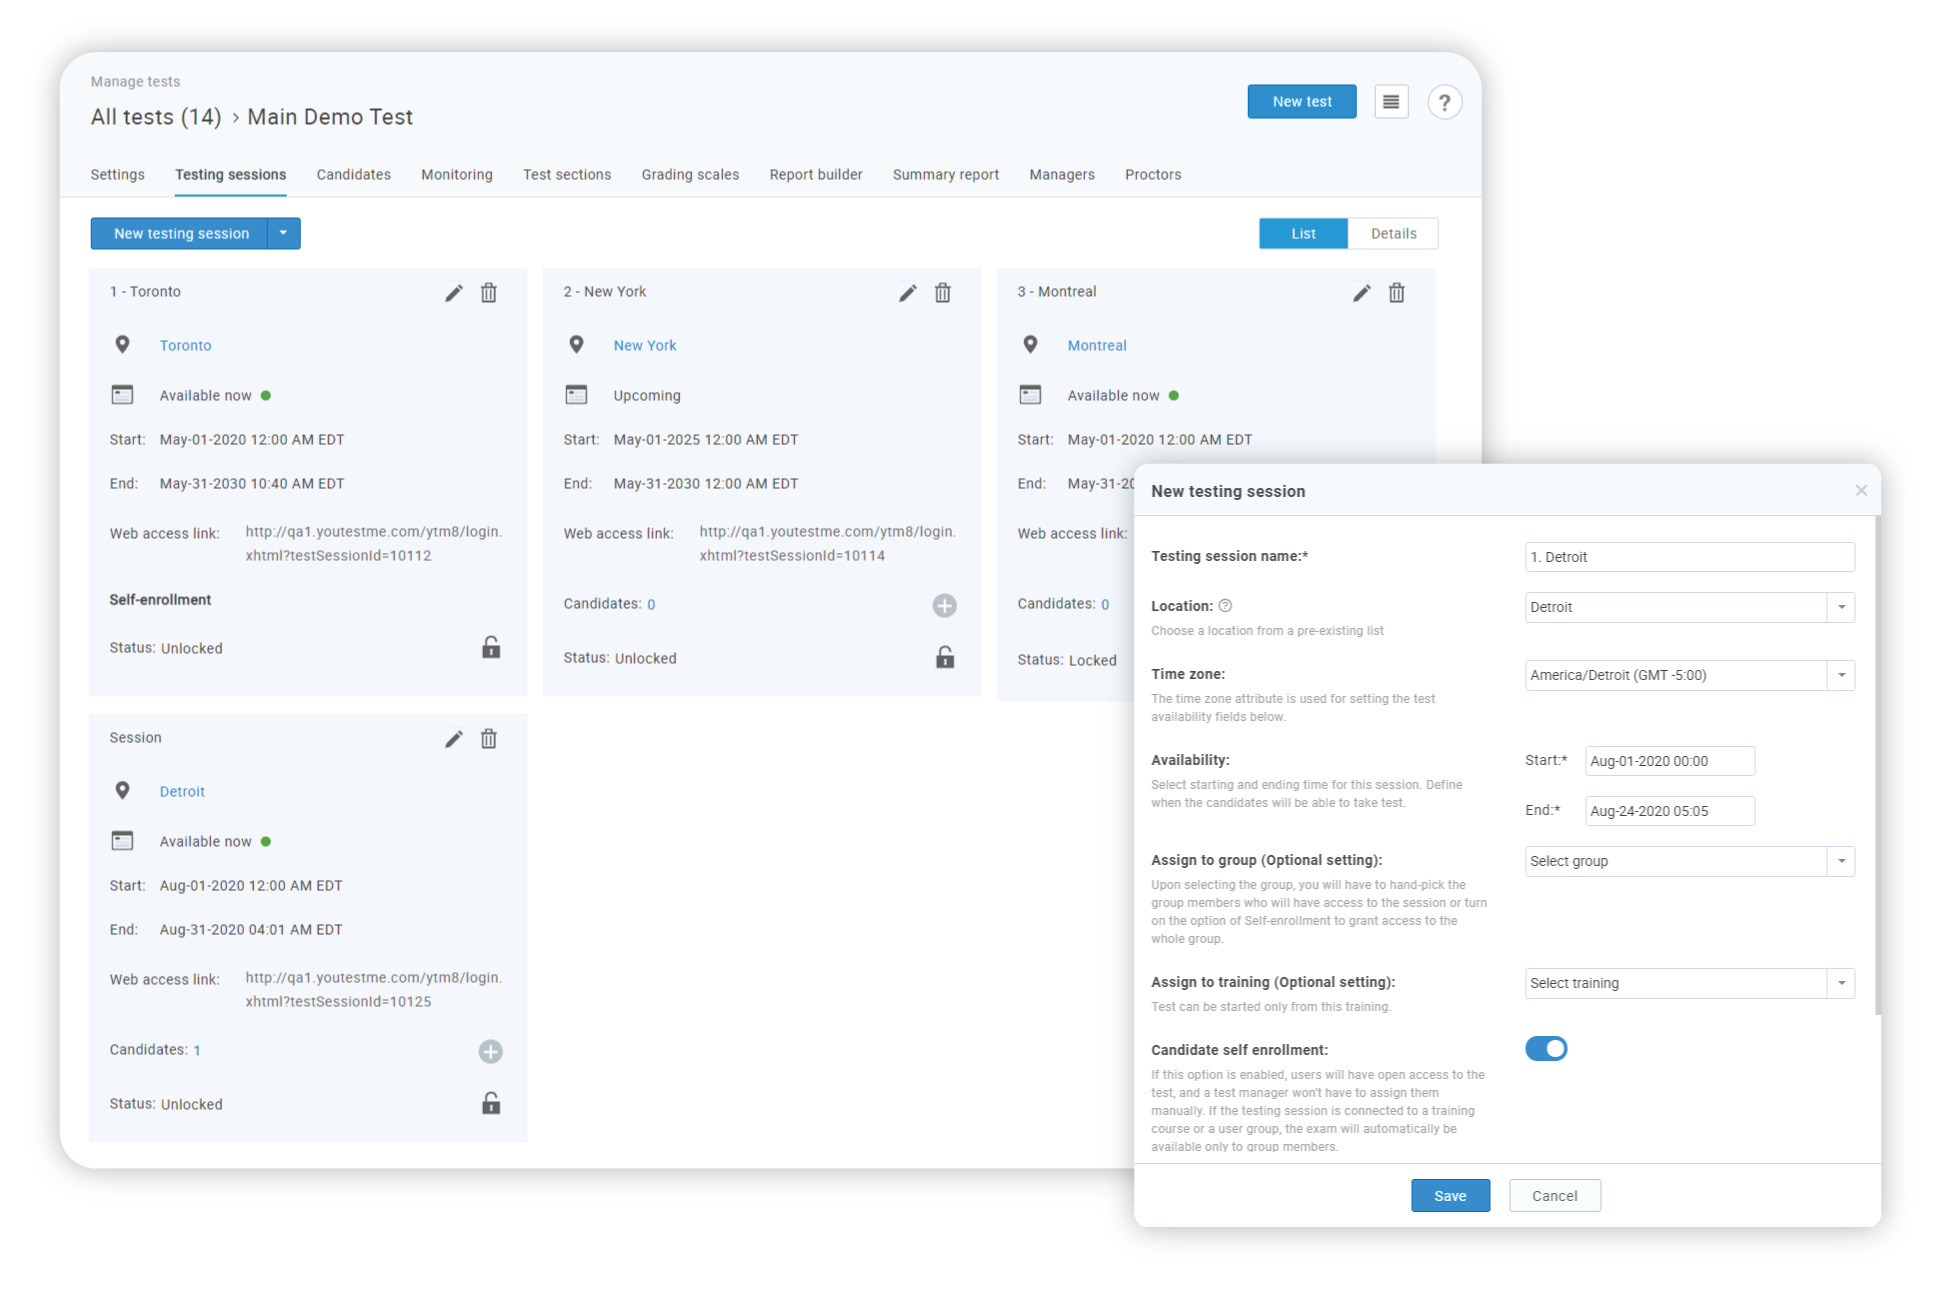The width and height of the screenshot is (1943, 1290).
Task: Open the help question mark icon in header
Action: (x=1445, y=102)
